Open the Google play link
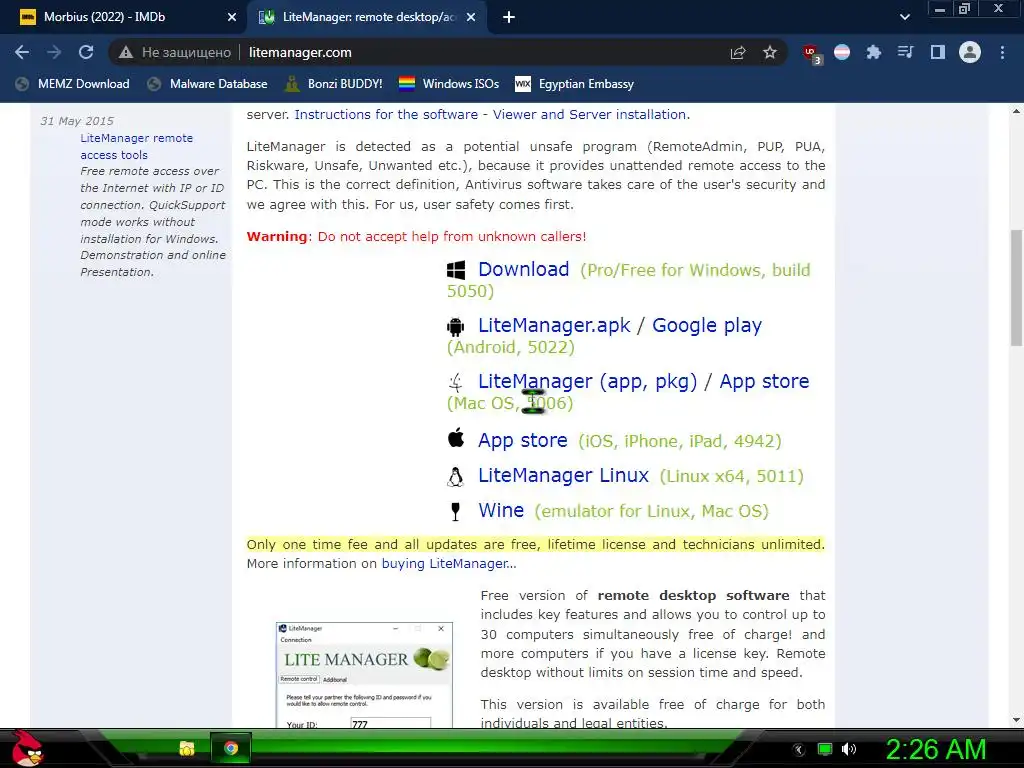Screen dimensions: 1024x768 click(707, 325)
